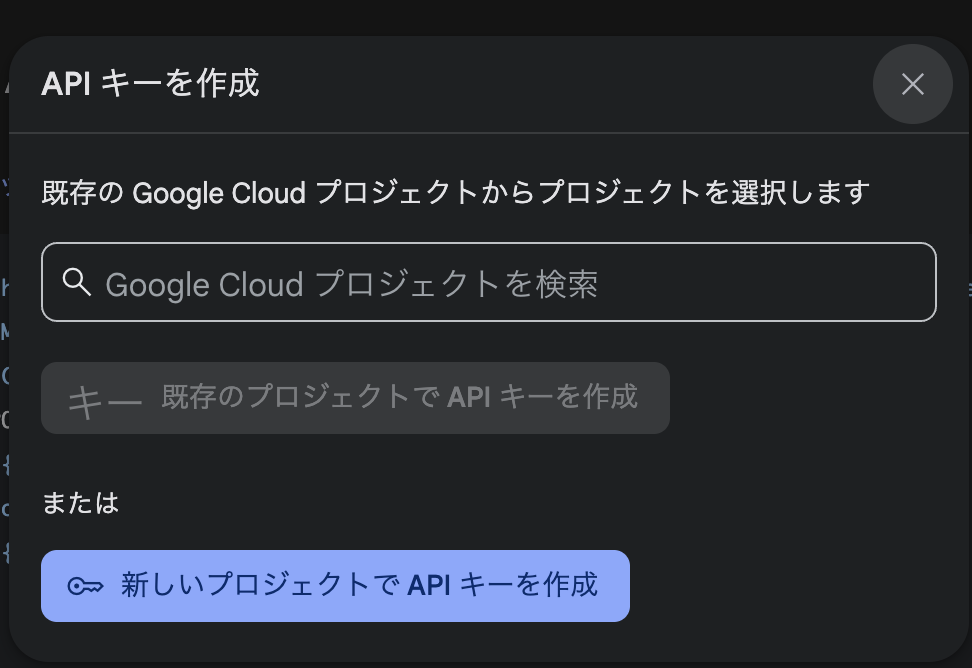Click the または separator text
The height and width of the screenshot is (668, 972).
[x=80, y=503]
